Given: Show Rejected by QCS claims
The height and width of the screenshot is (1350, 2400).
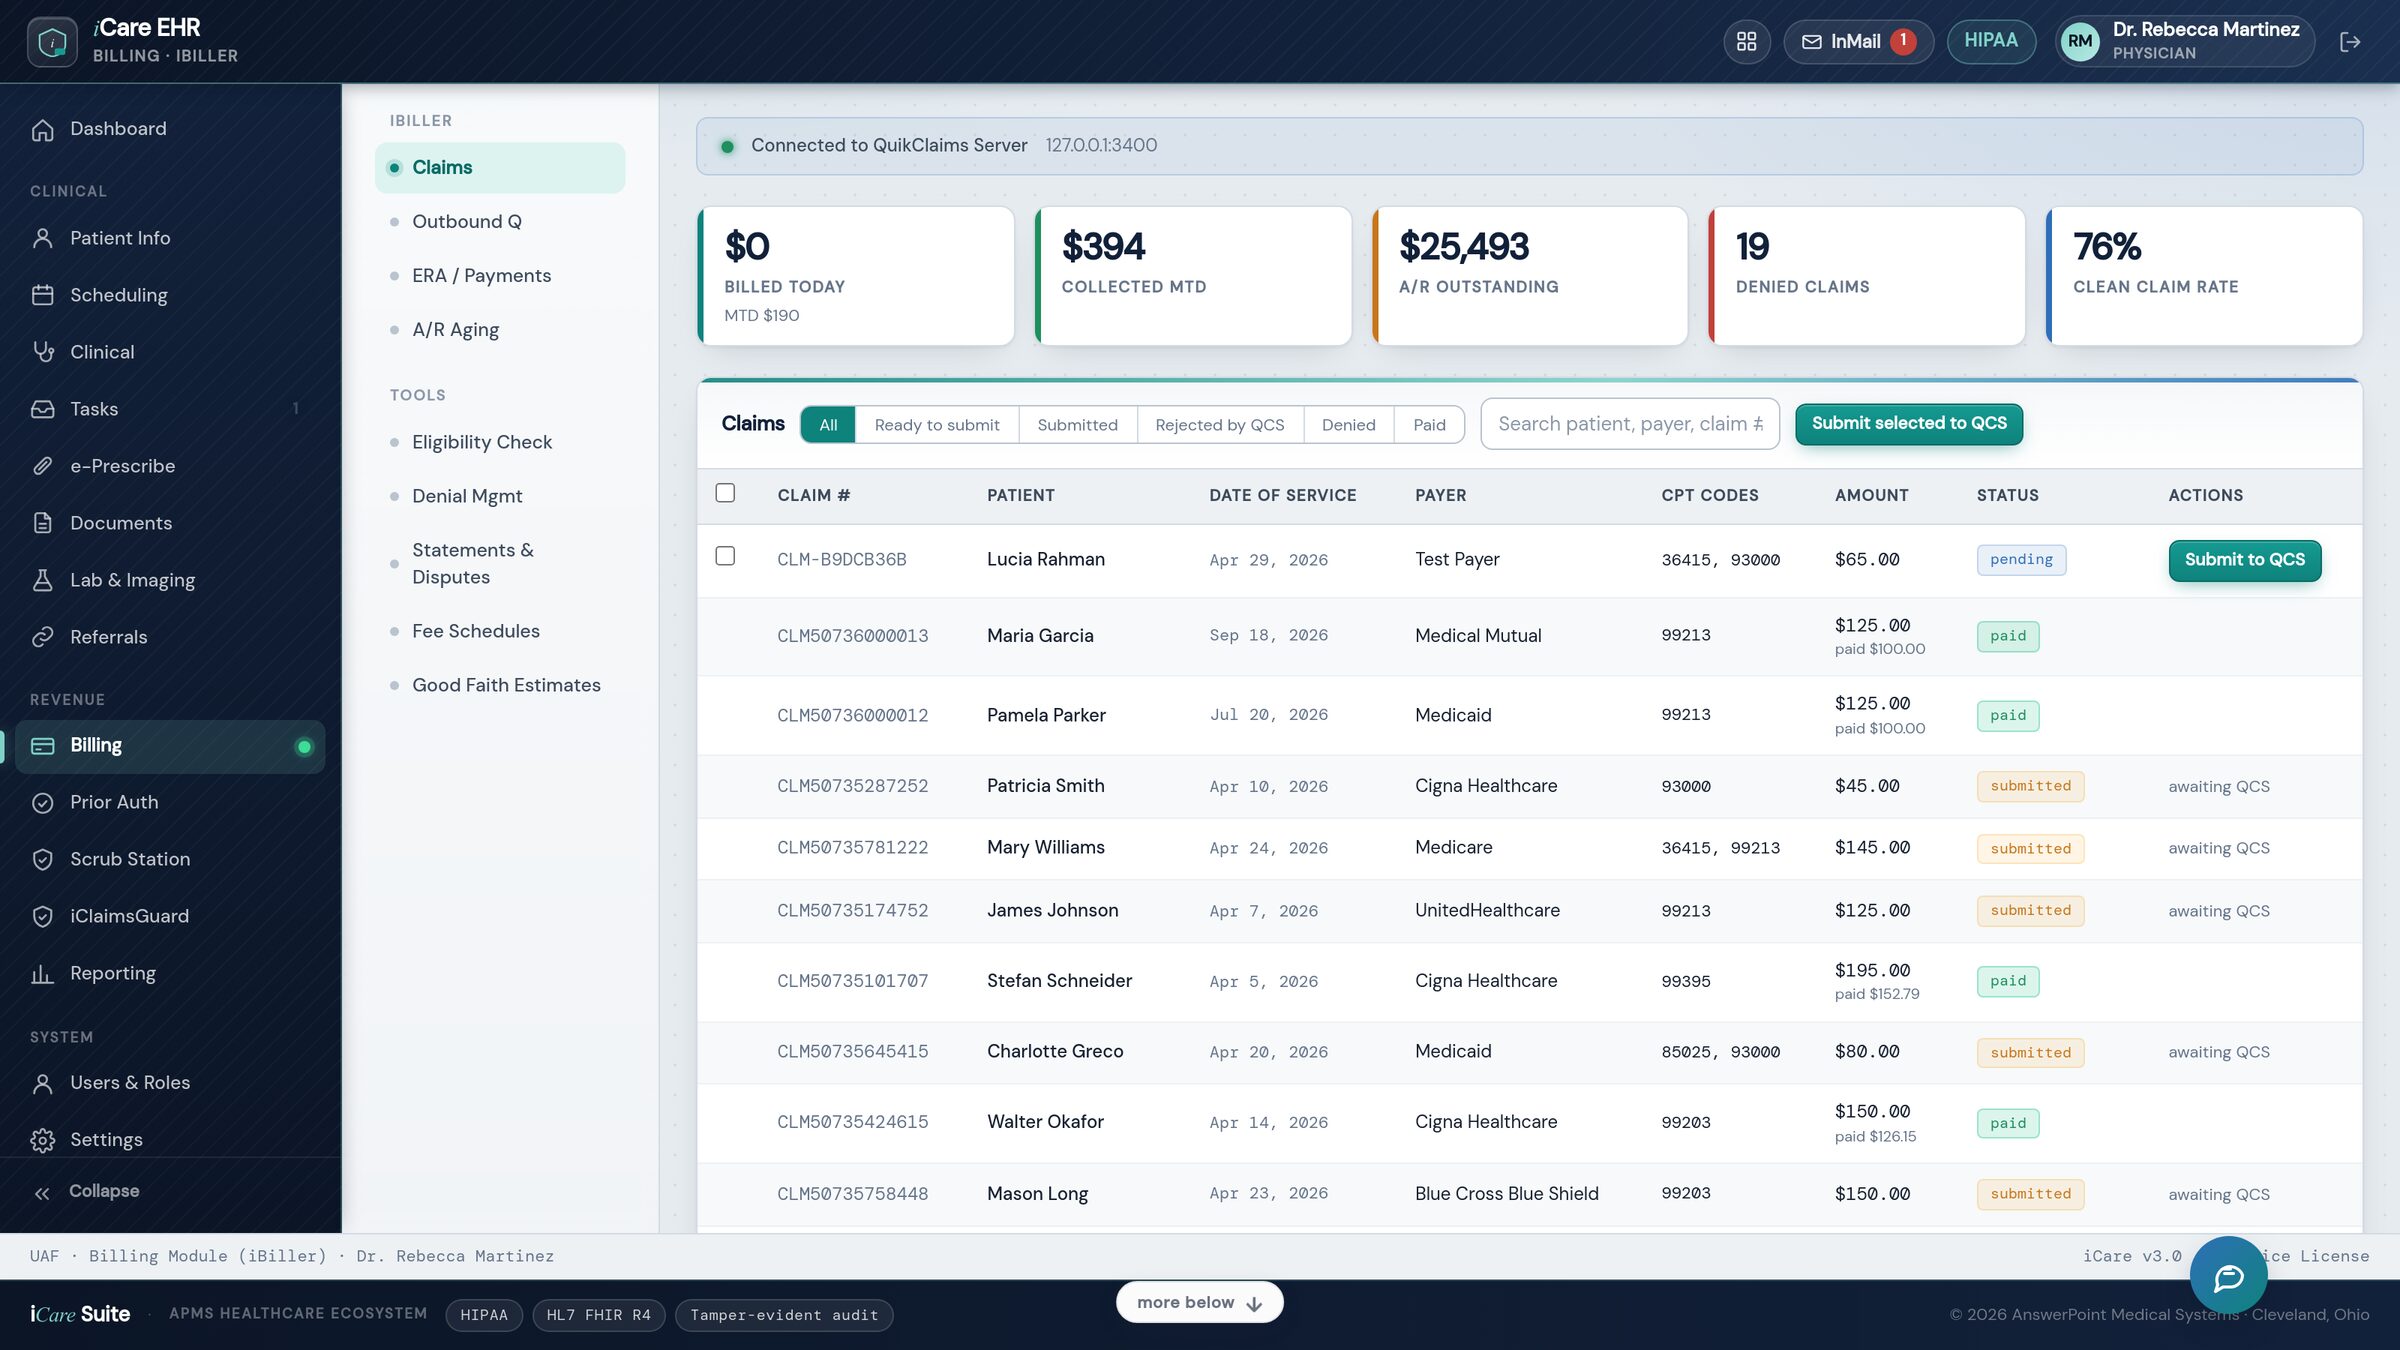Looking at the screenshot, I should 1219,425.
